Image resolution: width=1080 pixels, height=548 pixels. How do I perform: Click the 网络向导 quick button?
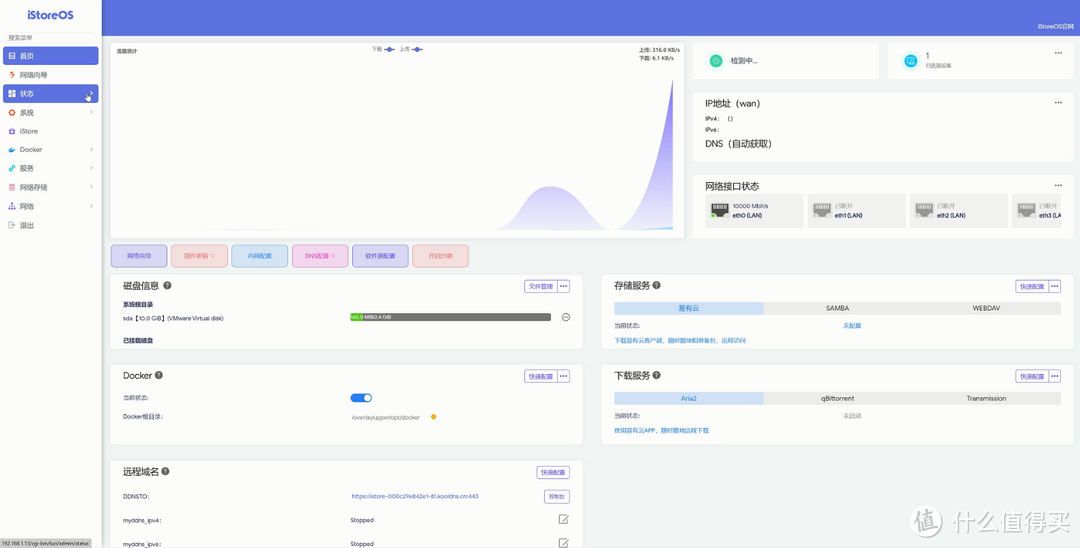(139, 256)
